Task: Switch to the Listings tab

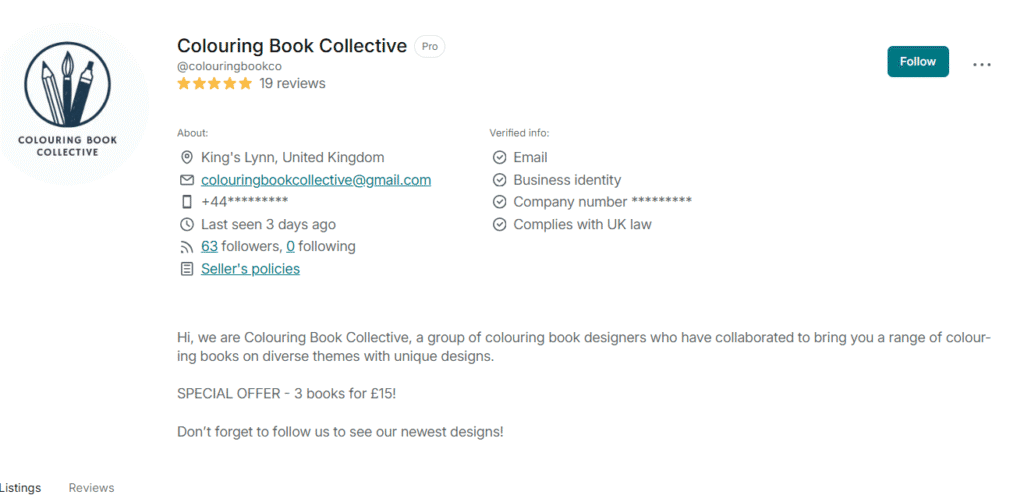Action: pyautogui.click(x=20, y=488)
